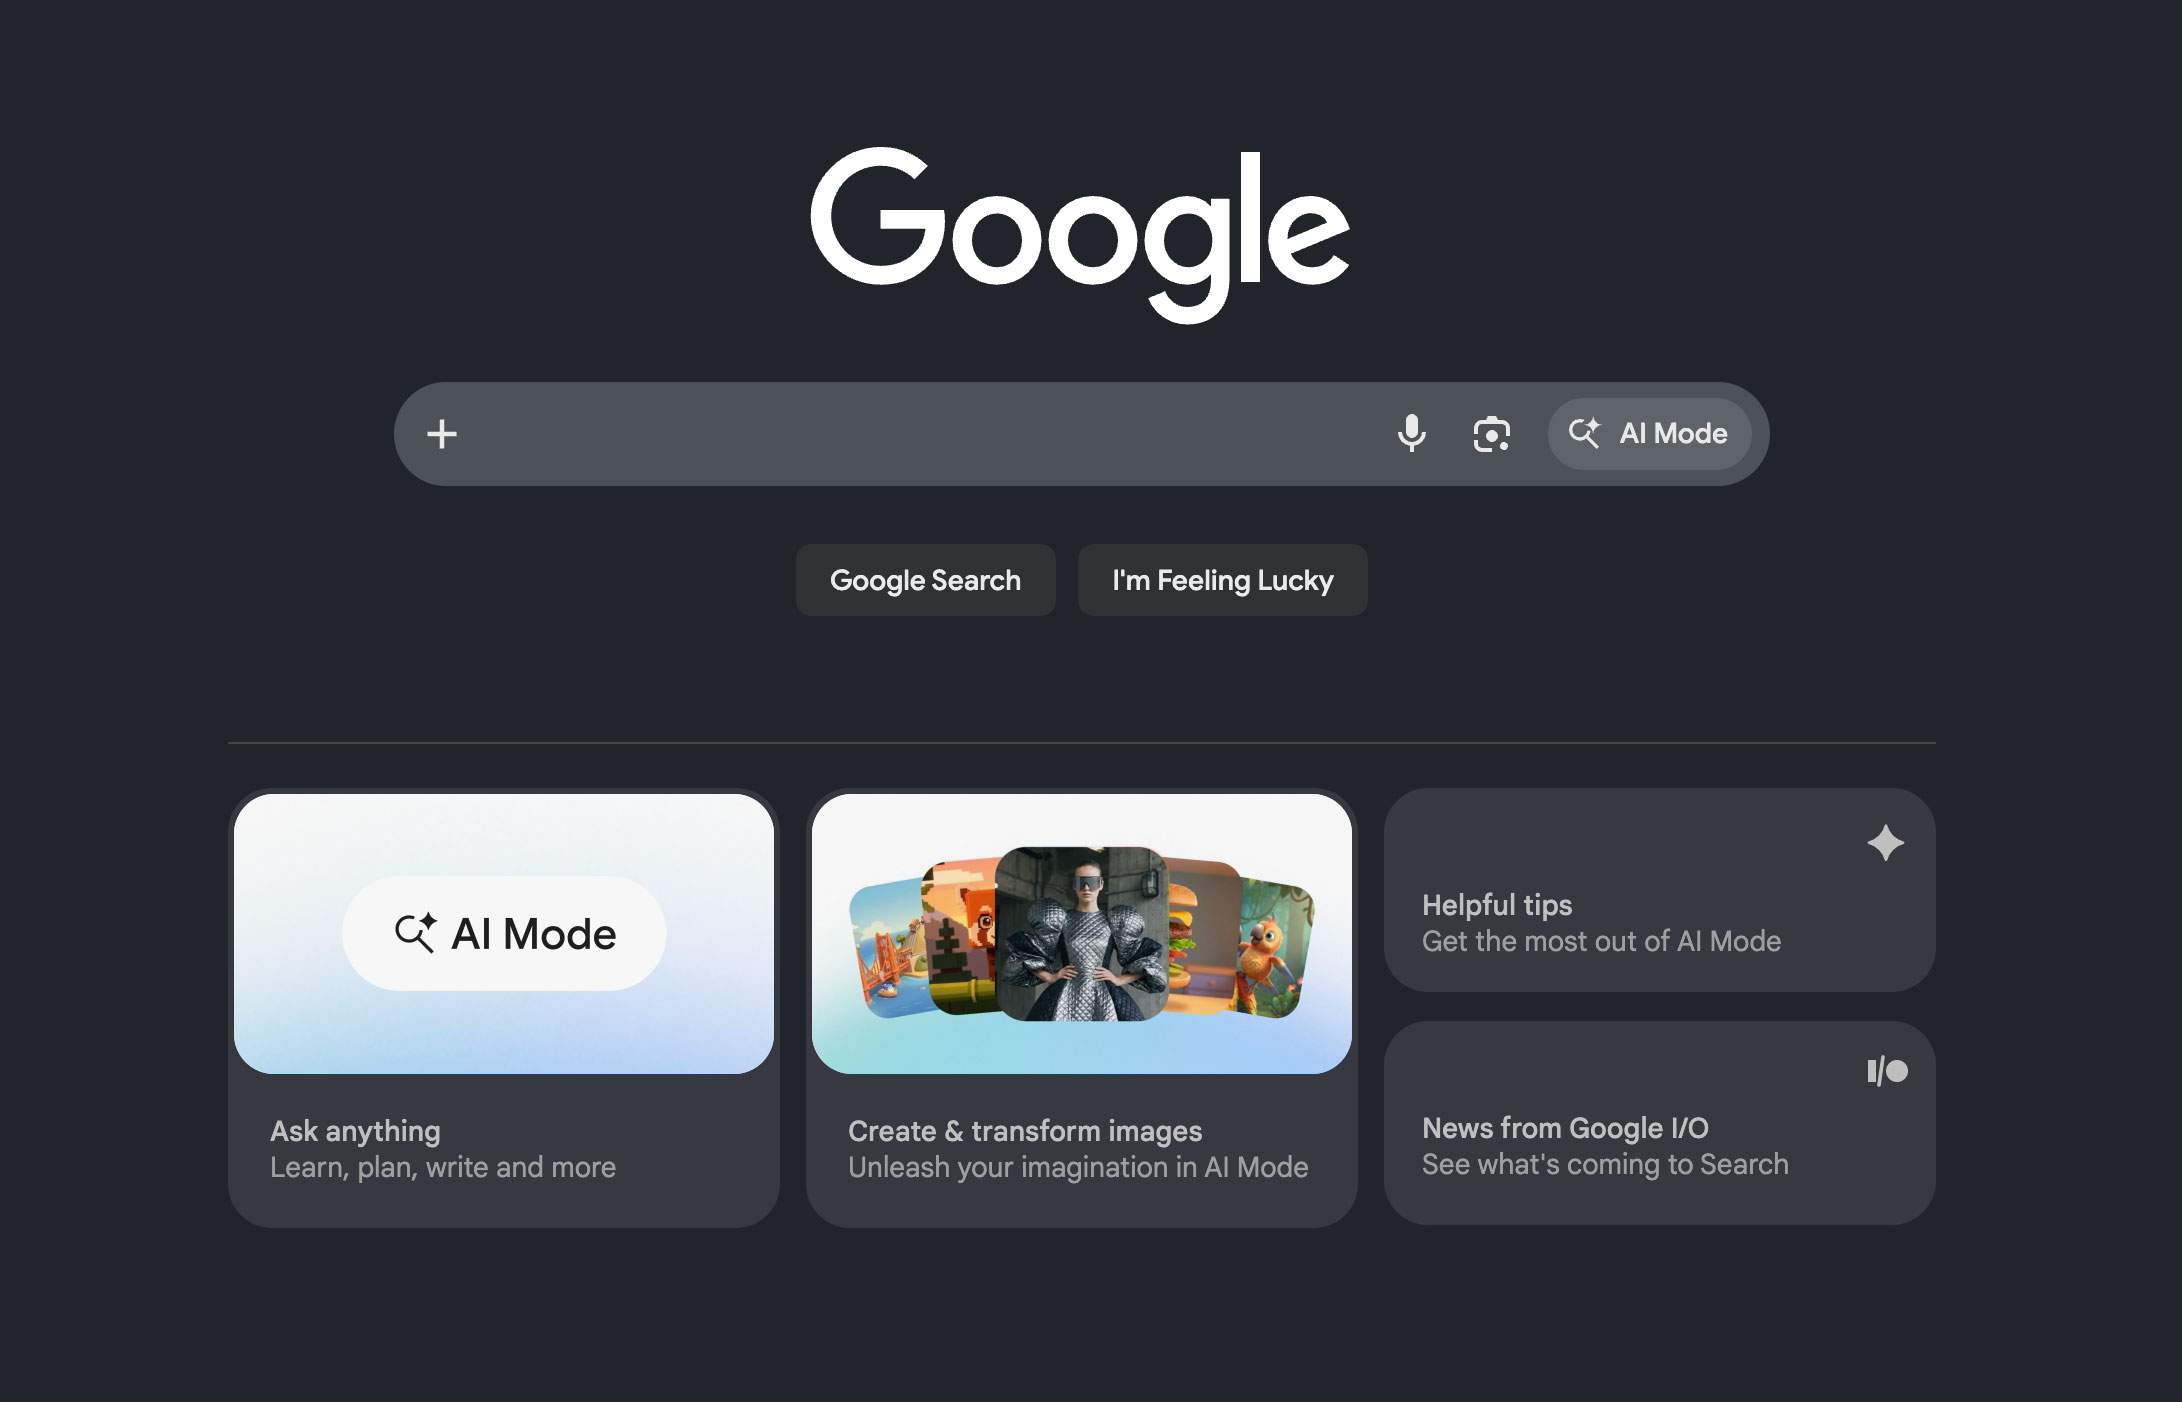
Task: Click the Google Search button
Action: tap(925, 580)
